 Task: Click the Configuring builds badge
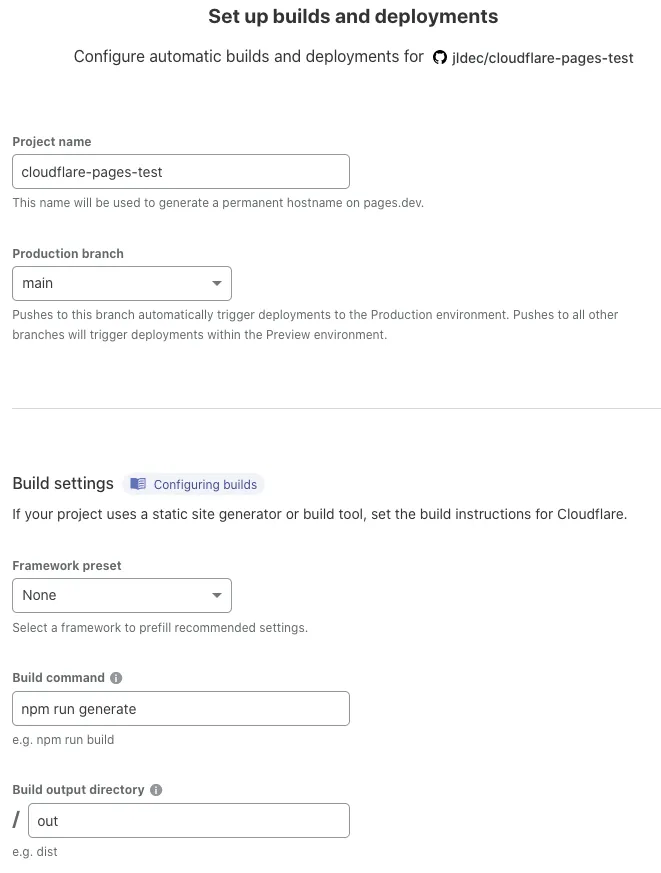tap(193, 484)
